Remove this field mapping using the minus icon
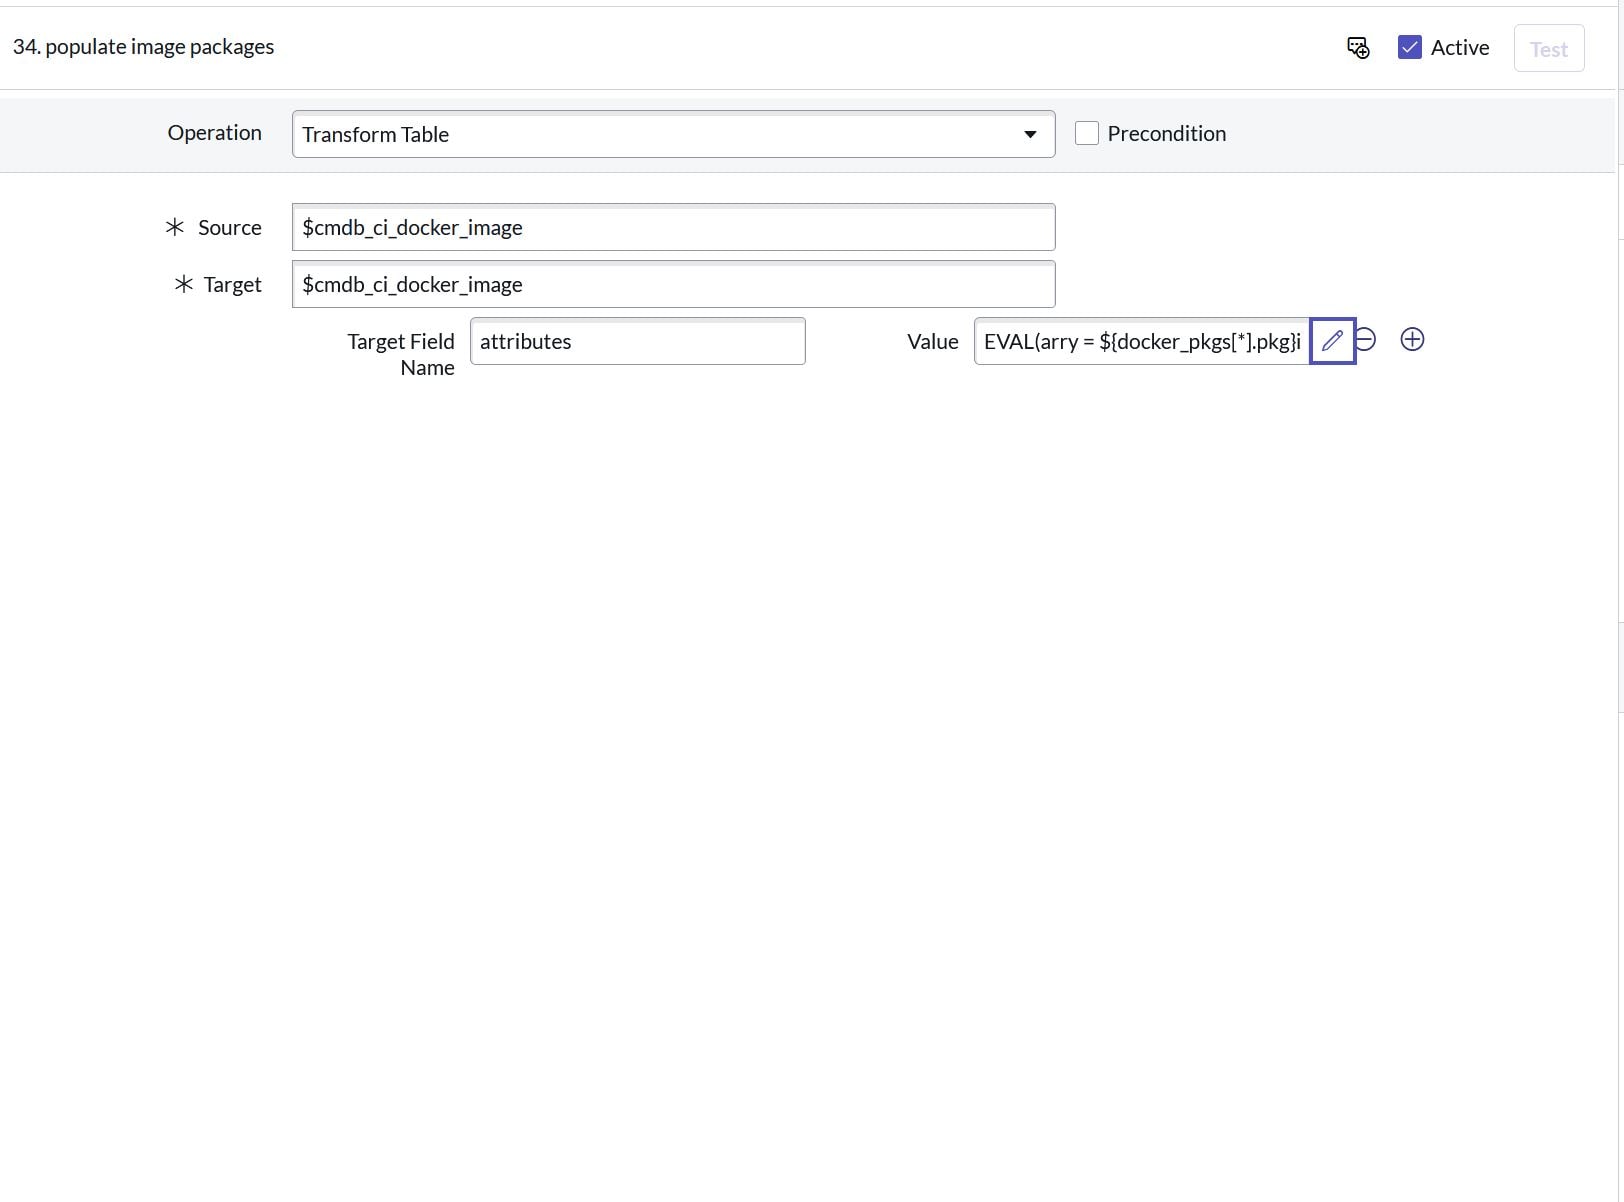This screenshot has height=1202, width=1624. 1365,340
